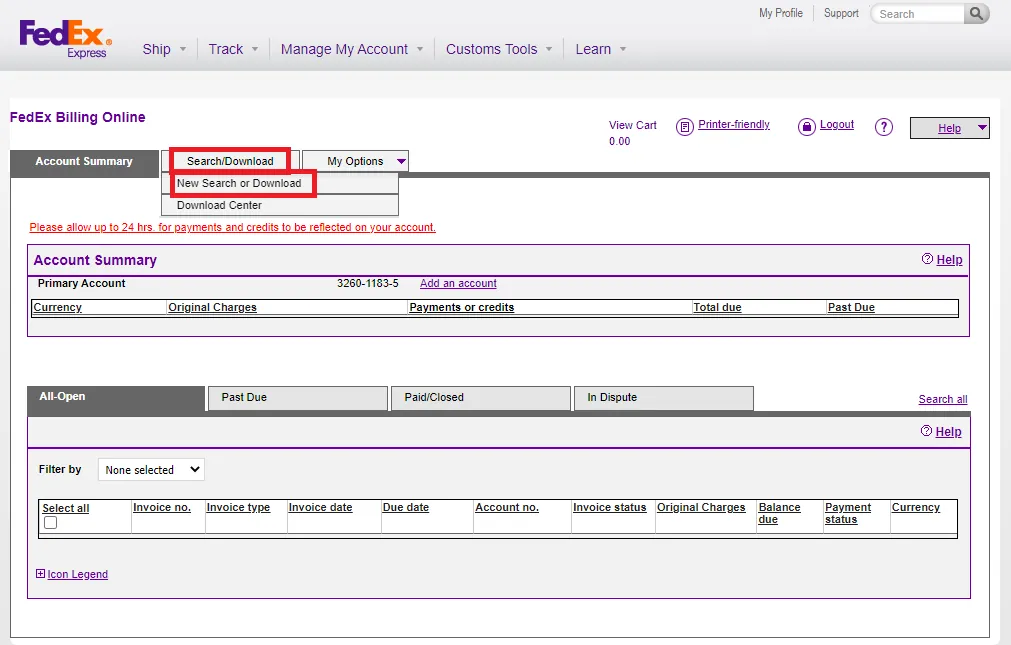
Task: Expand the Ship menu arrow
Action: tap(183, 49)
